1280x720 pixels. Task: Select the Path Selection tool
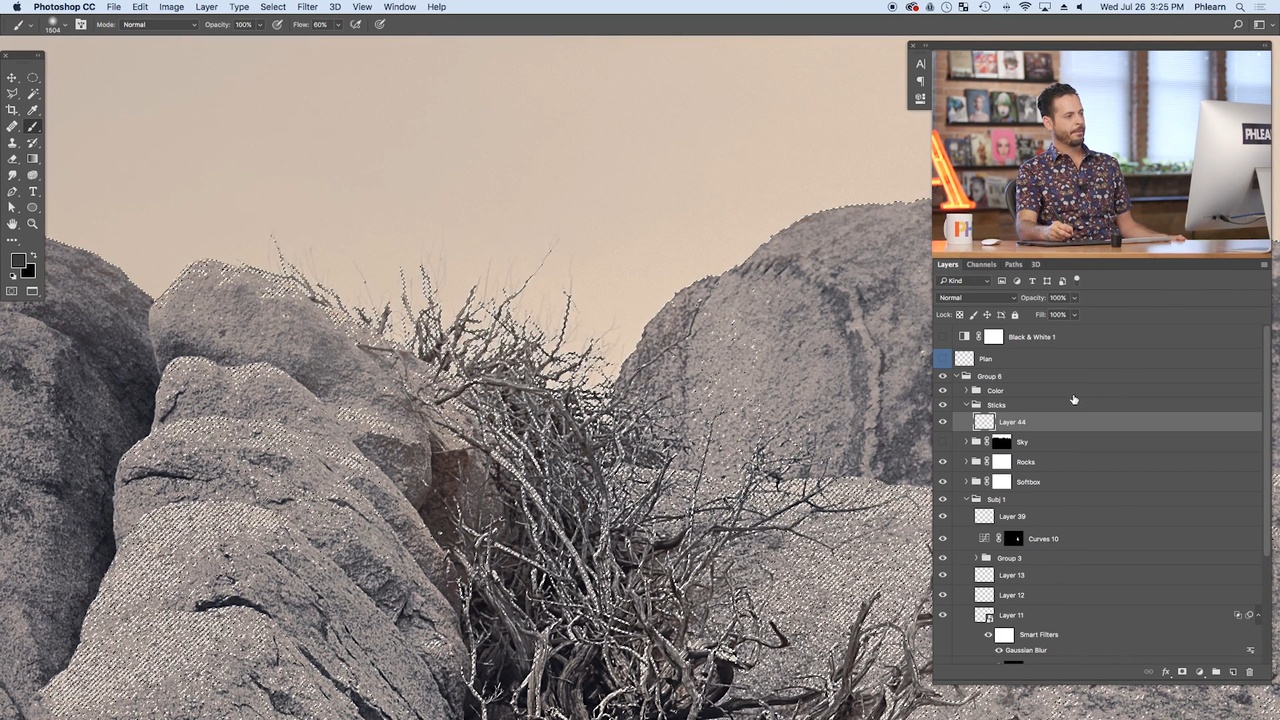point(12,207)
